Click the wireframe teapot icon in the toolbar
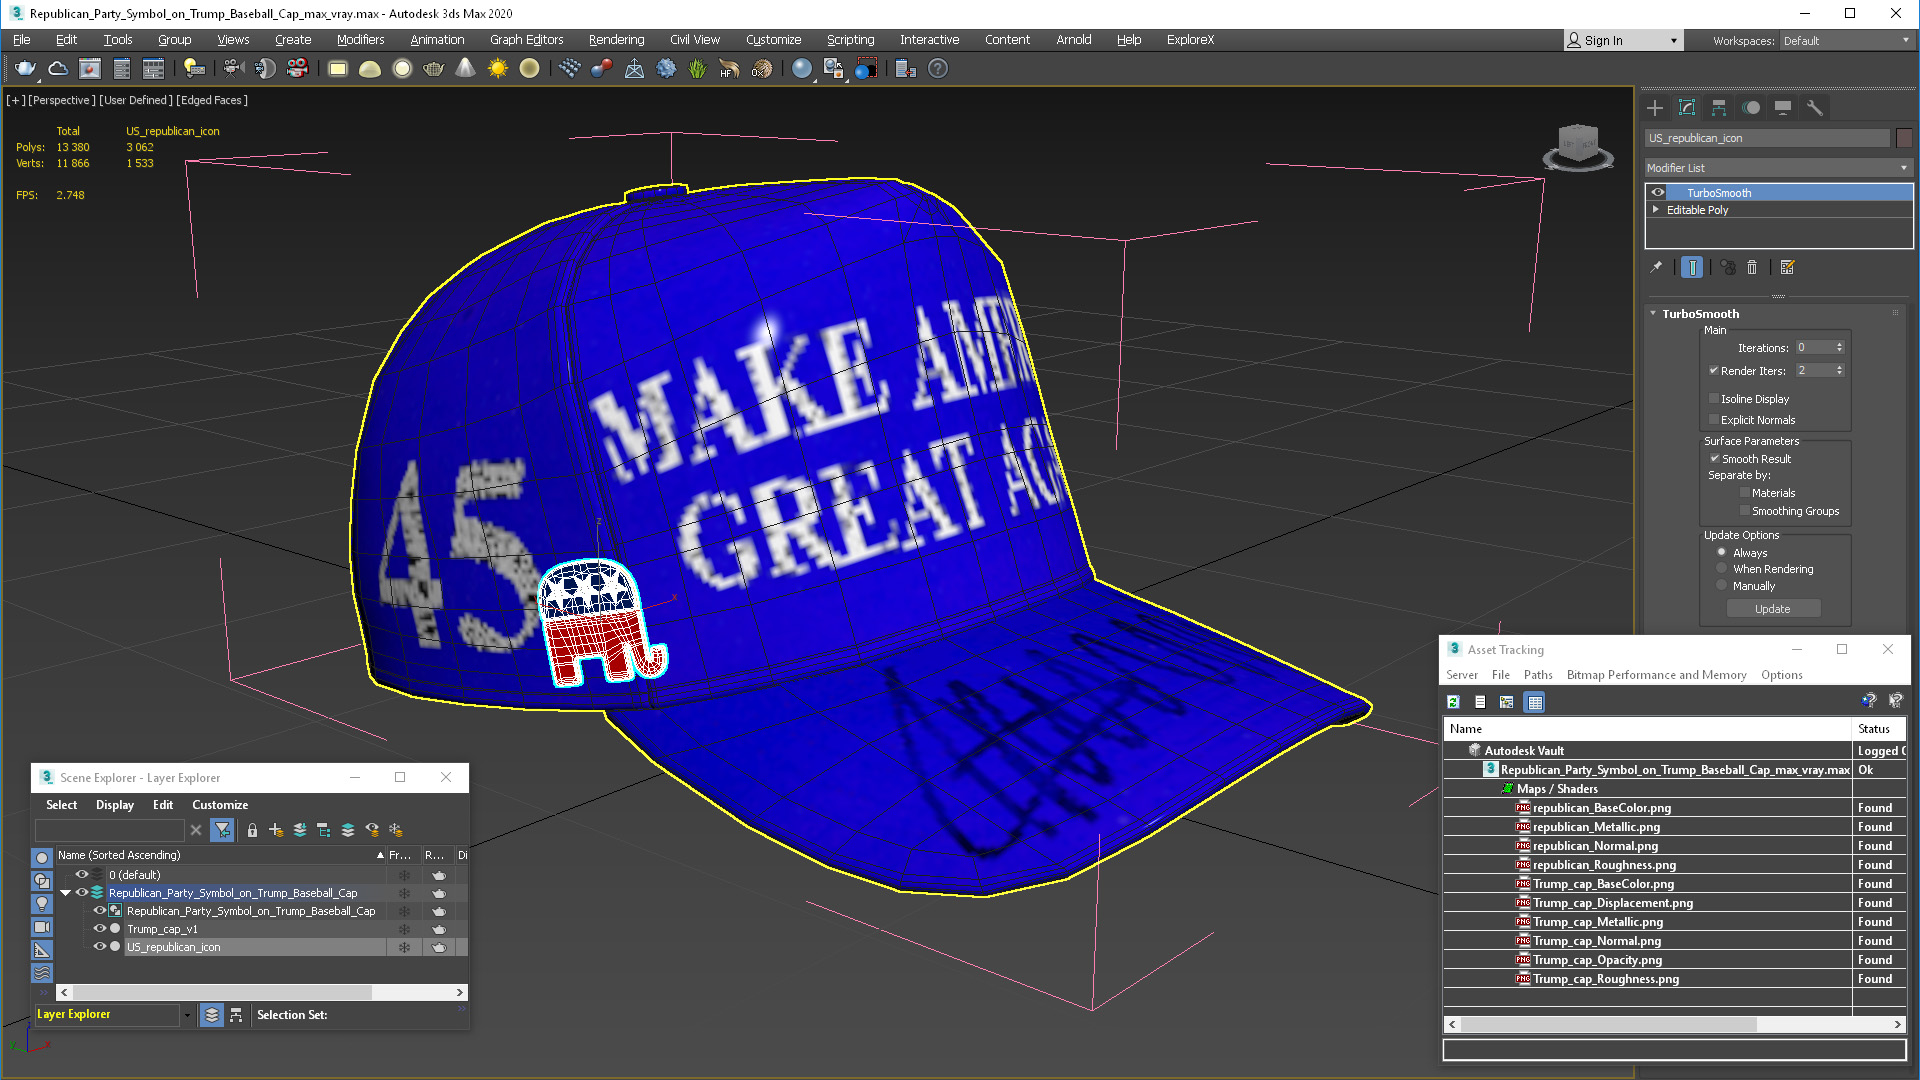This screenshot has height=1080, width=1920. click(433, 69)
